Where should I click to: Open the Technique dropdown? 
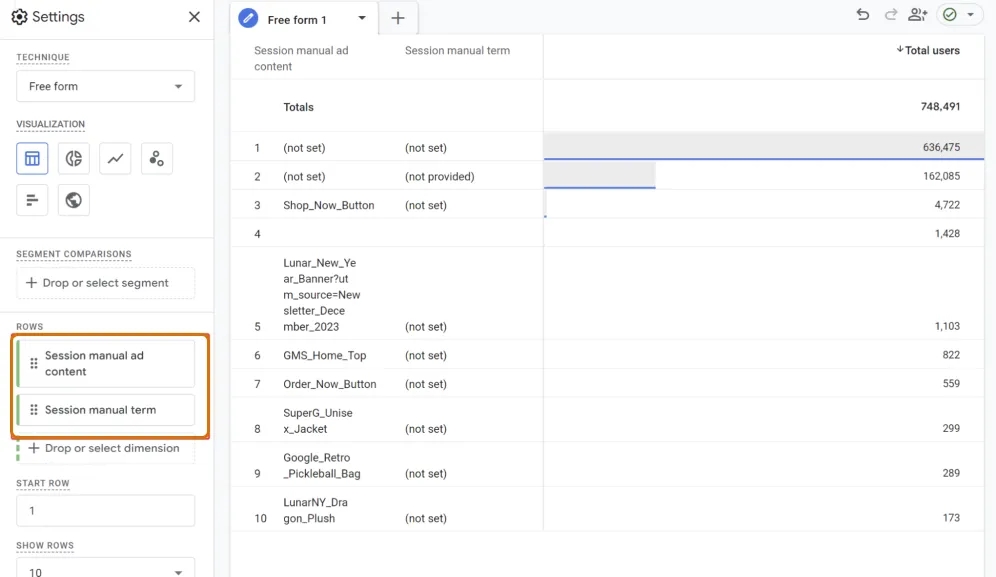coord(105,86)
